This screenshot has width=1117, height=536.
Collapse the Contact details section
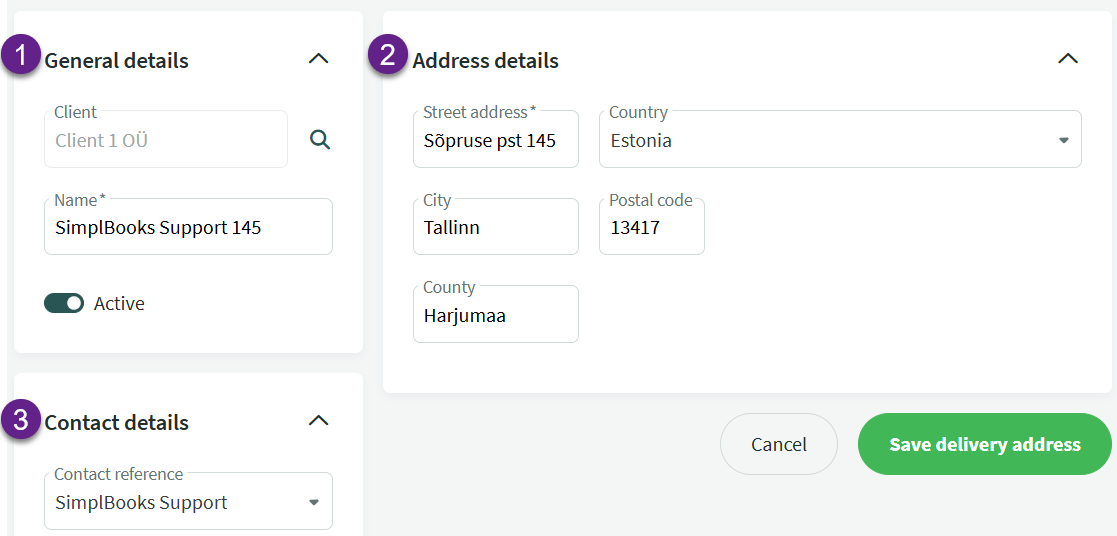[x=318, y=421]
